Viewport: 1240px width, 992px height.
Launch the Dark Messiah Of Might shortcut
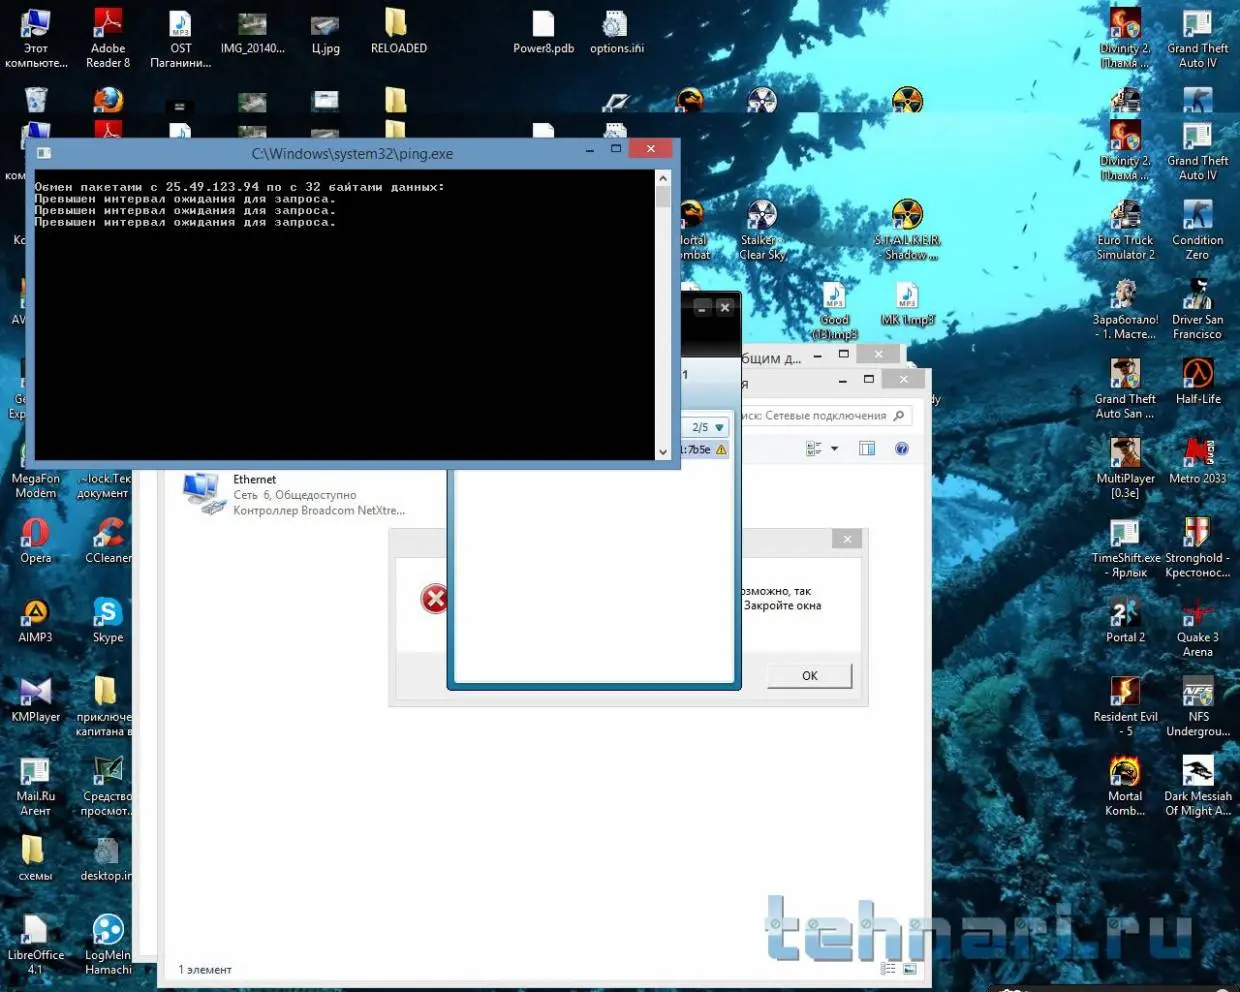[x=1197, y=787]
